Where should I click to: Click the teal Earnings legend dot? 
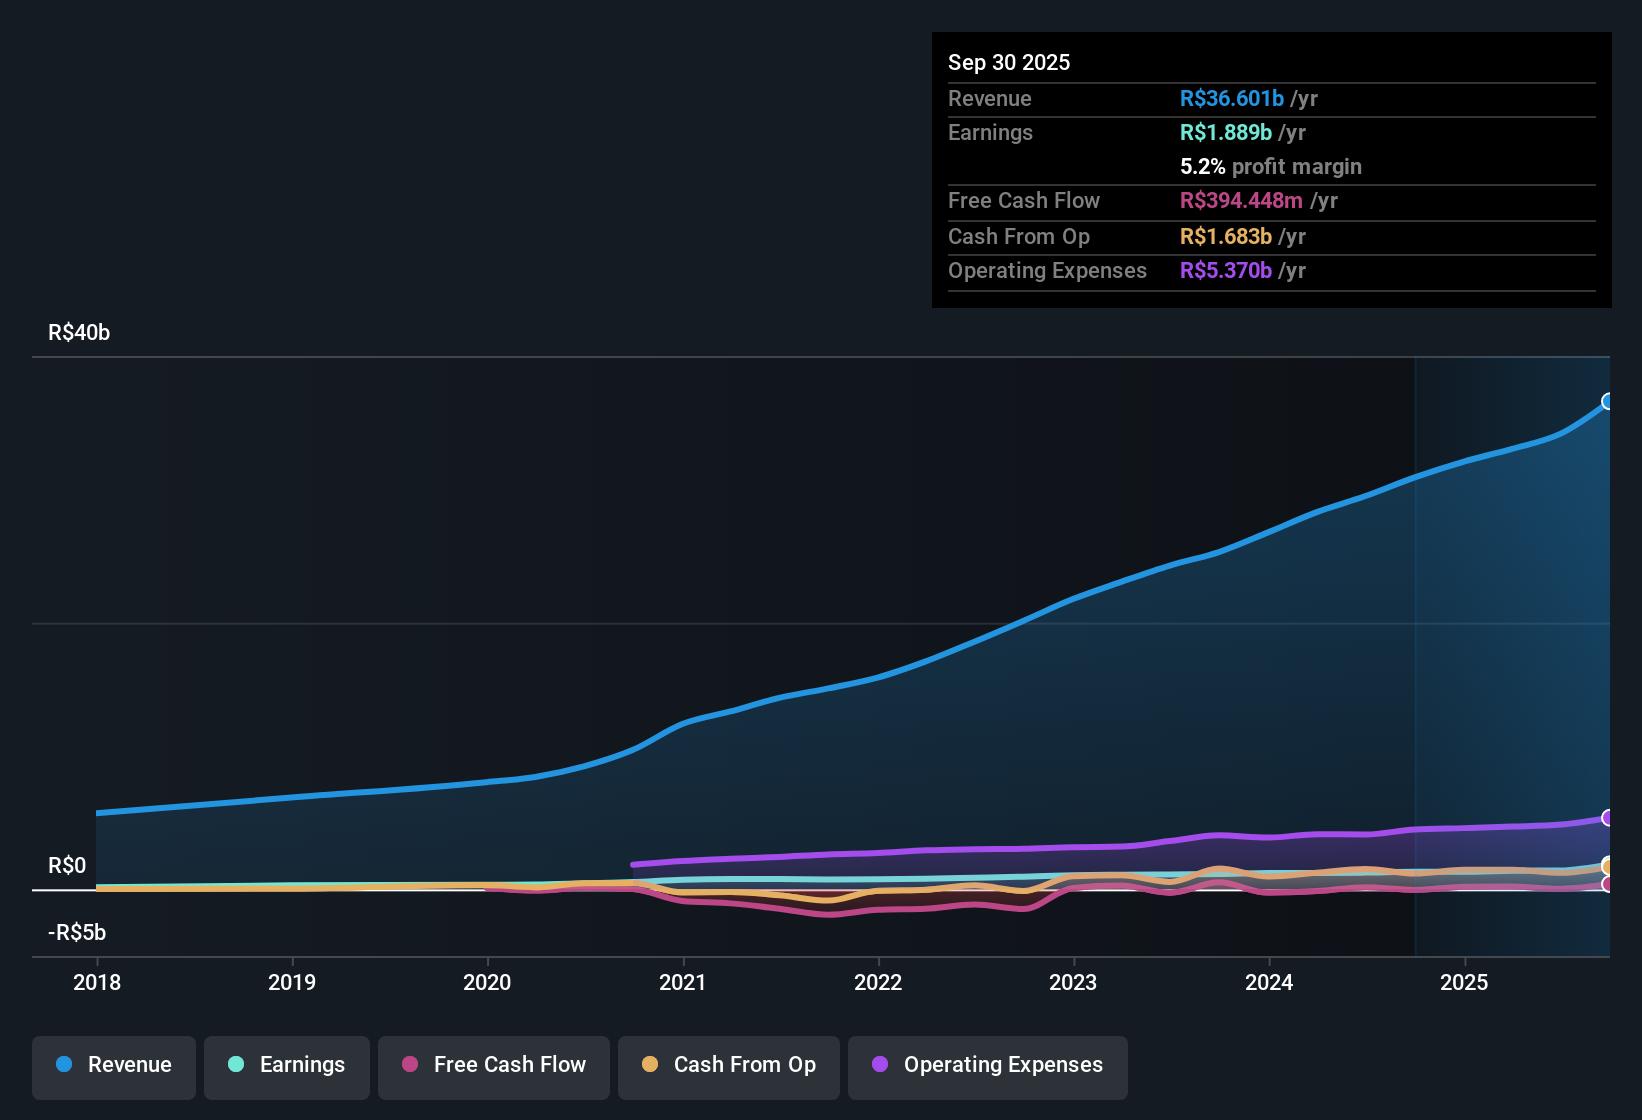[x=236, y=1065]
